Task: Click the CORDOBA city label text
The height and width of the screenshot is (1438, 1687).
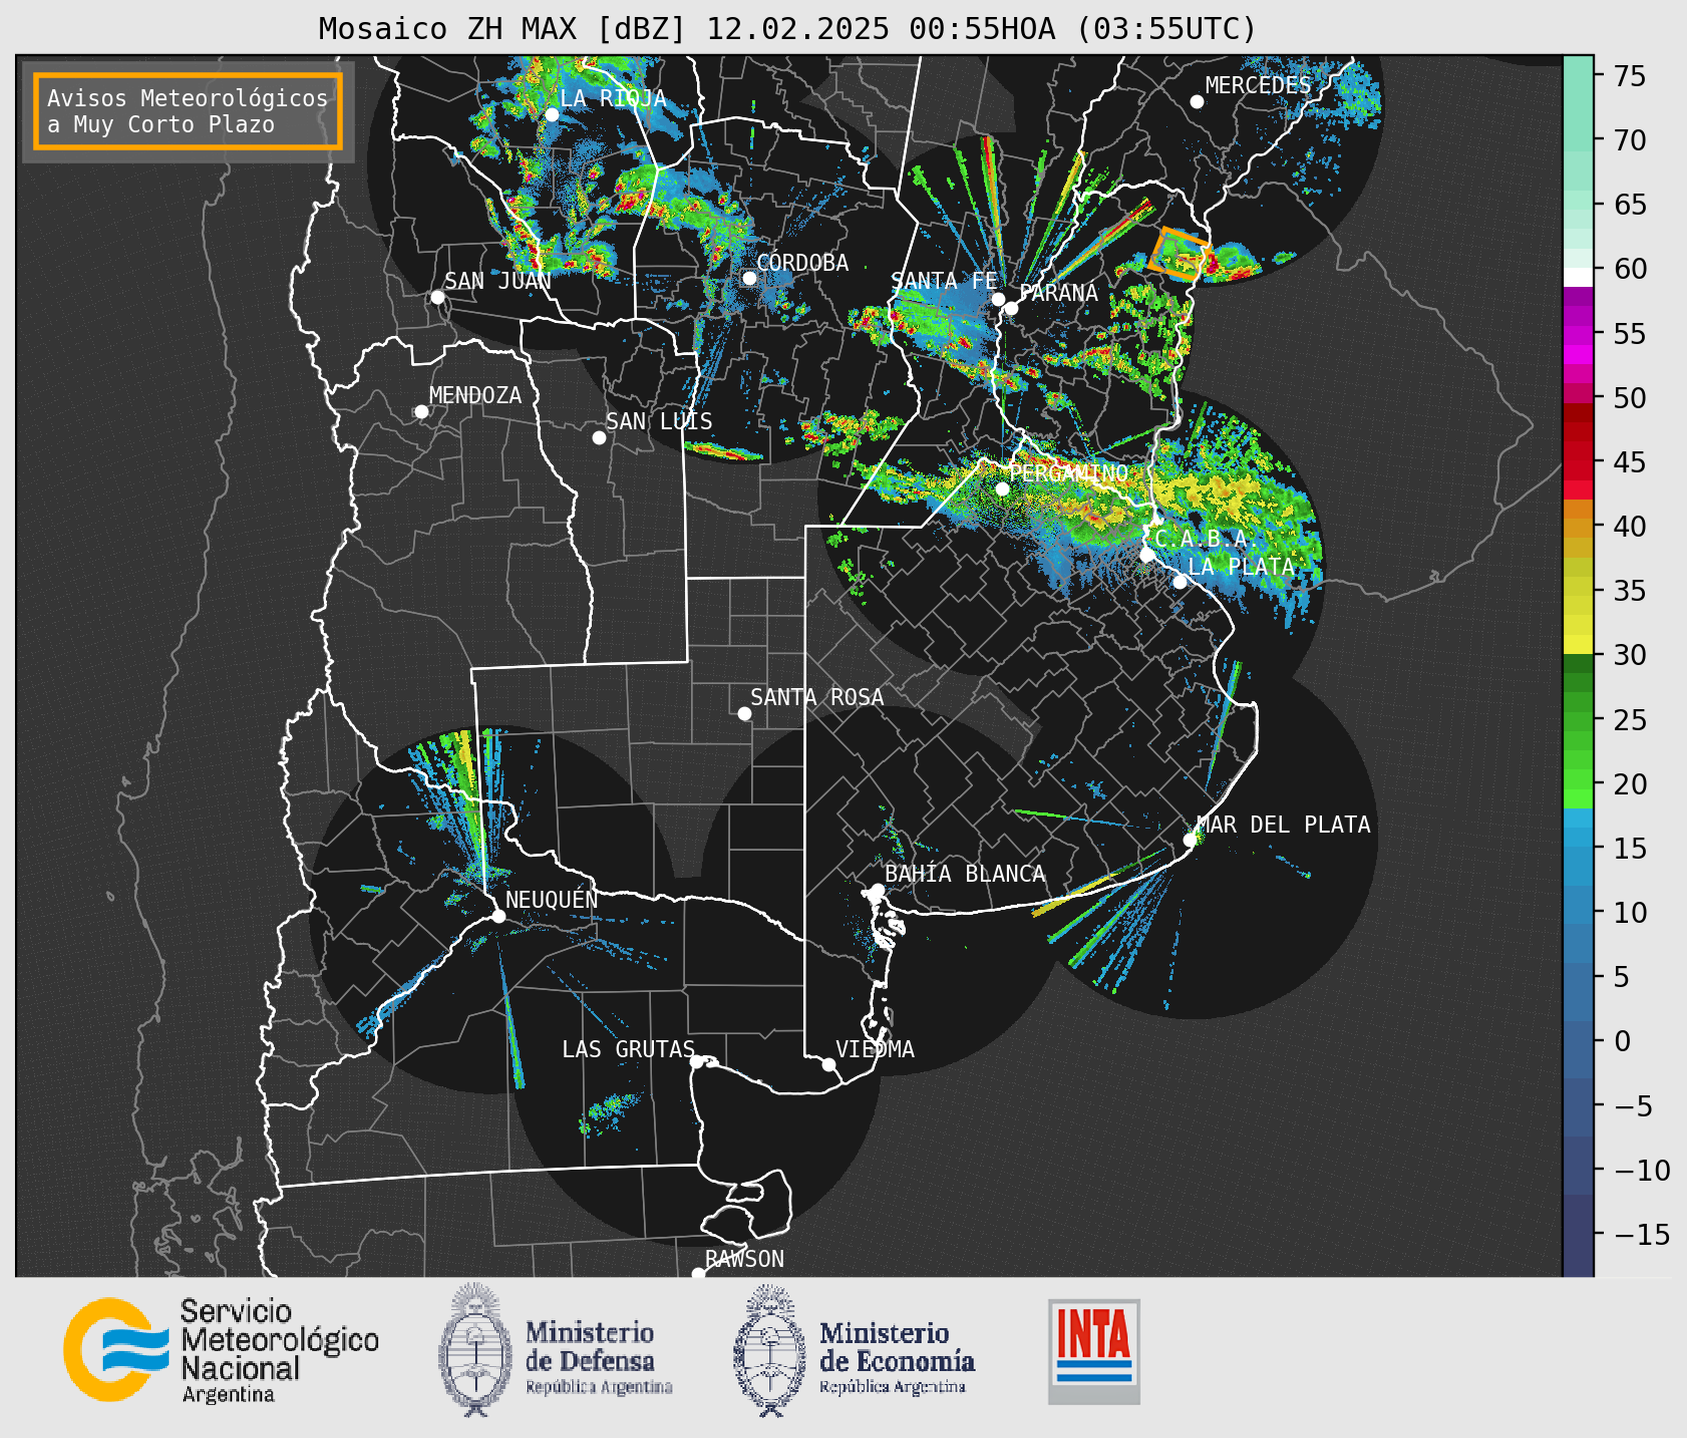Action: (x=802, y=263)
